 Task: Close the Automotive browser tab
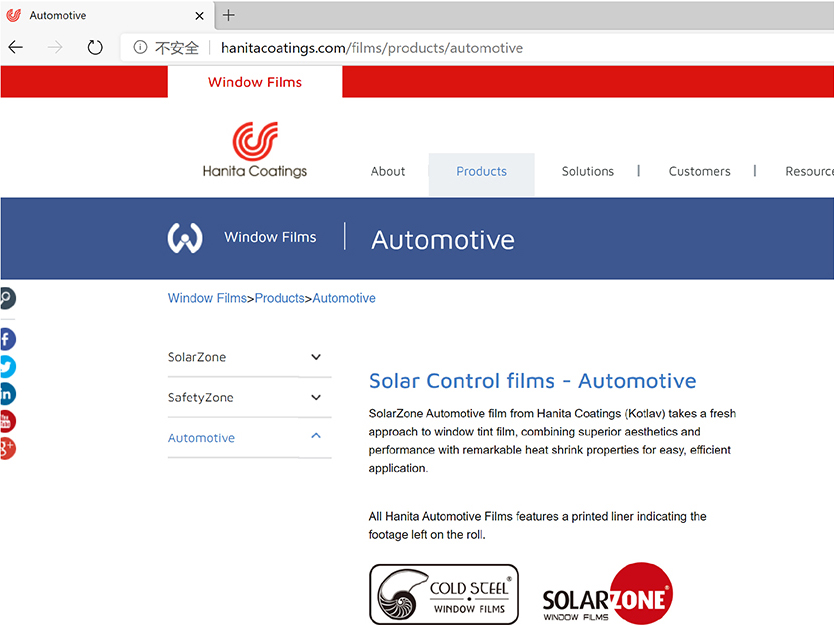click(199, 16)
